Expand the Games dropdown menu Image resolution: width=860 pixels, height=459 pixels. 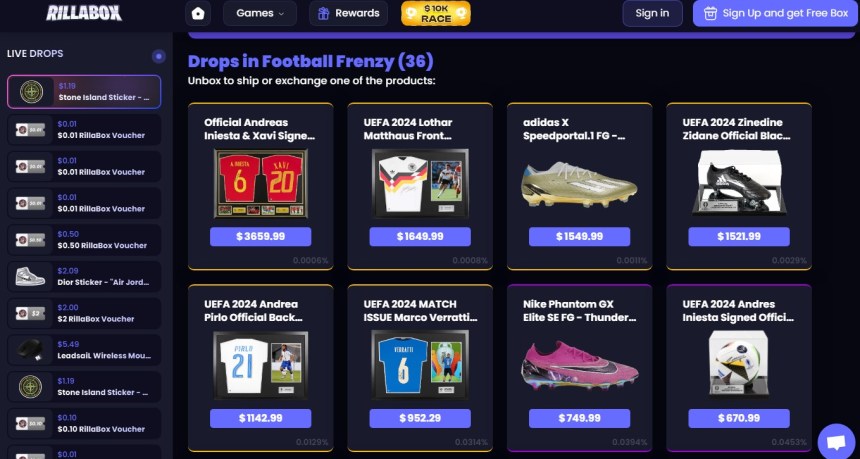point(260,13)
